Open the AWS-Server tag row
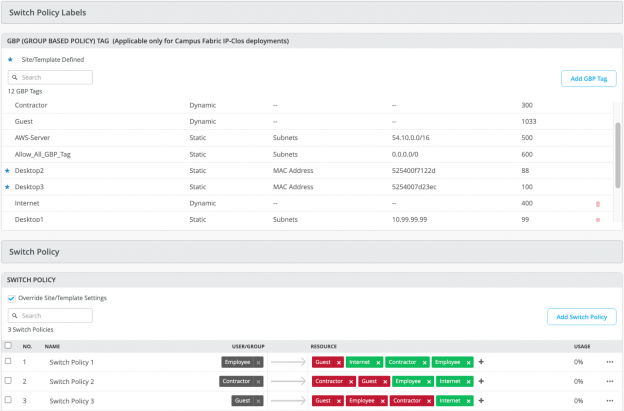The image size is (624, 411). [x=37, y=137]
